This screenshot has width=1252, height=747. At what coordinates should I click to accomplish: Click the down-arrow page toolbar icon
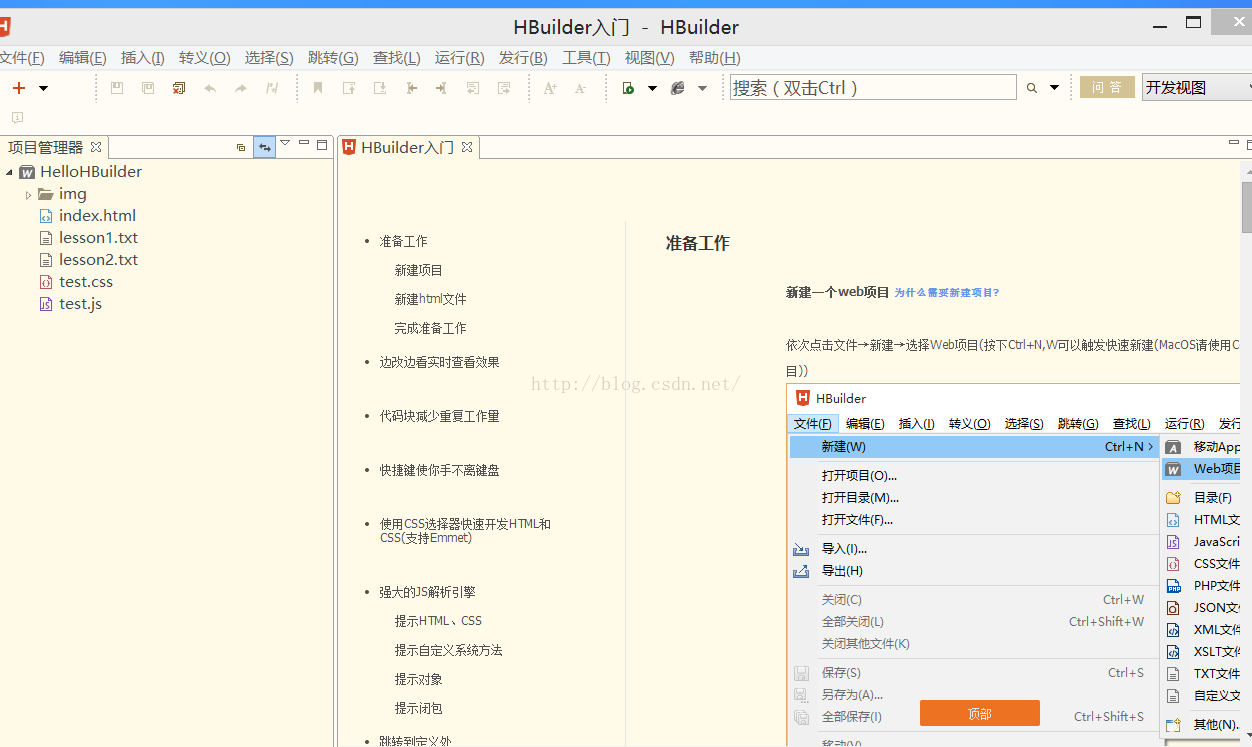click(380, 88)
